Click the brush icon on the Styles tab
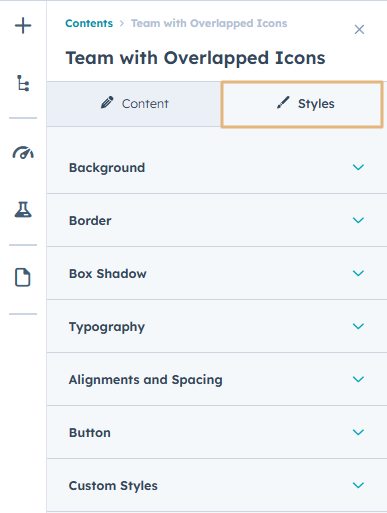The width and height of the screenshot is (387, 513). pos(283,103)
